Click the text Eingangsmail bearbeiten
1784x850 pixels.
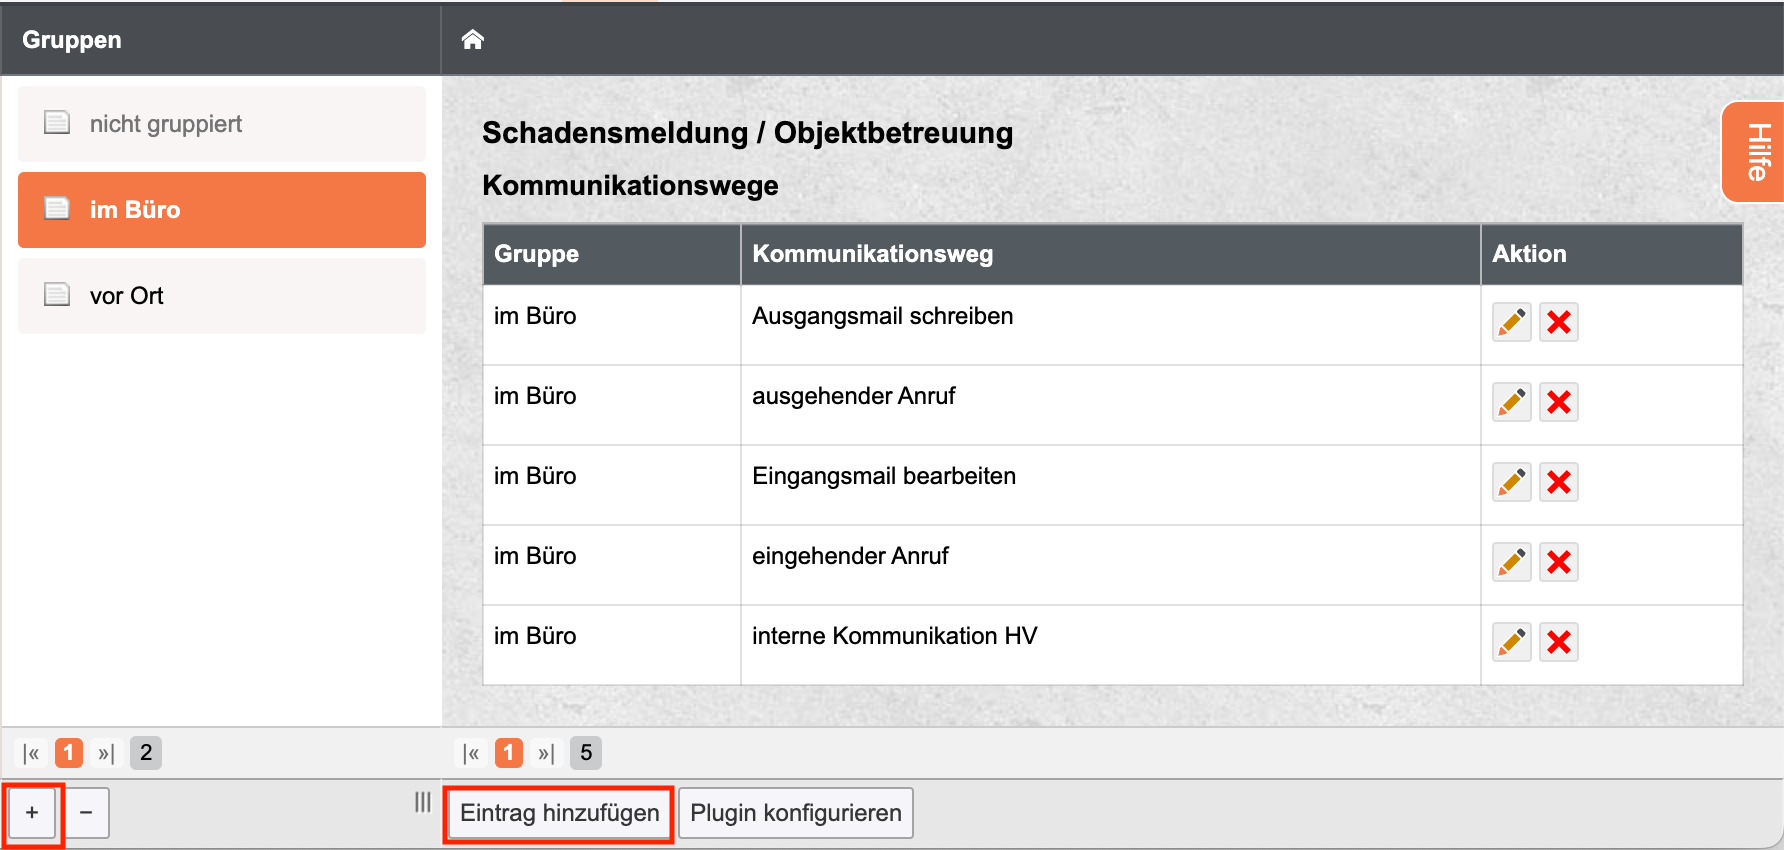click(884, 476)
